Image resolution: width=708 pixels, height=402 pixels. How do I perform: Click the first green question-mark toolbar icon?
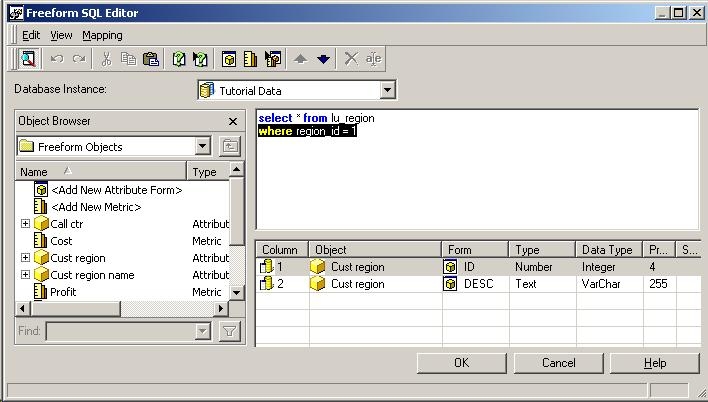pyautogui.click(x=178, y=59)
